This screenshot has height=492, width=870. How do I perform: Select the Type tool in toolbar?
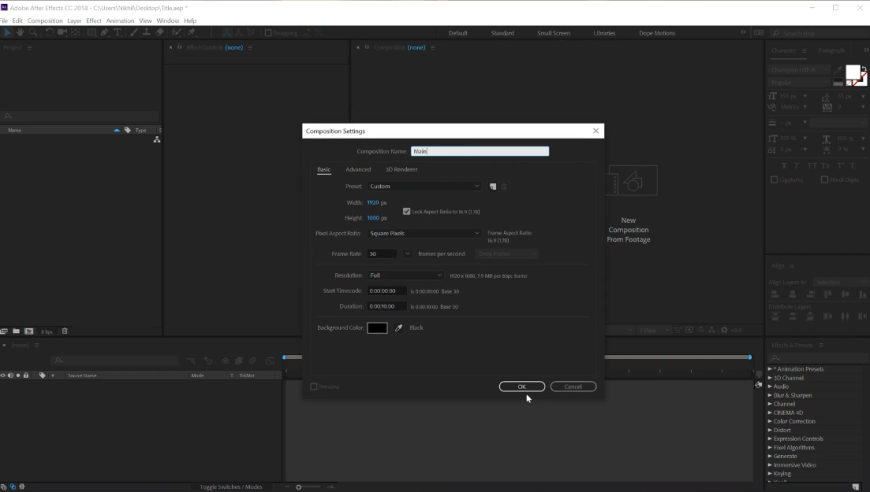118,33
